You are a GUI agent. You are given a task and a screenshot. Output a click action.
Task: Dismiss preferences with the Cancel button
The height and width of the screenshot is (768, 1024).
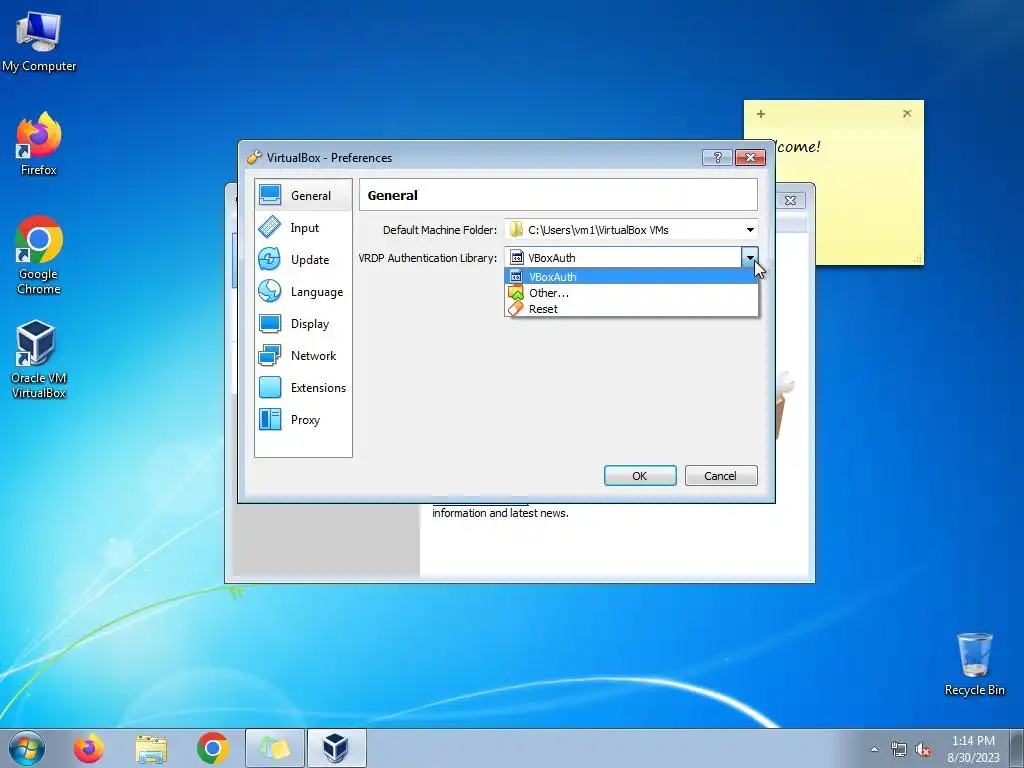click(721, 475)
